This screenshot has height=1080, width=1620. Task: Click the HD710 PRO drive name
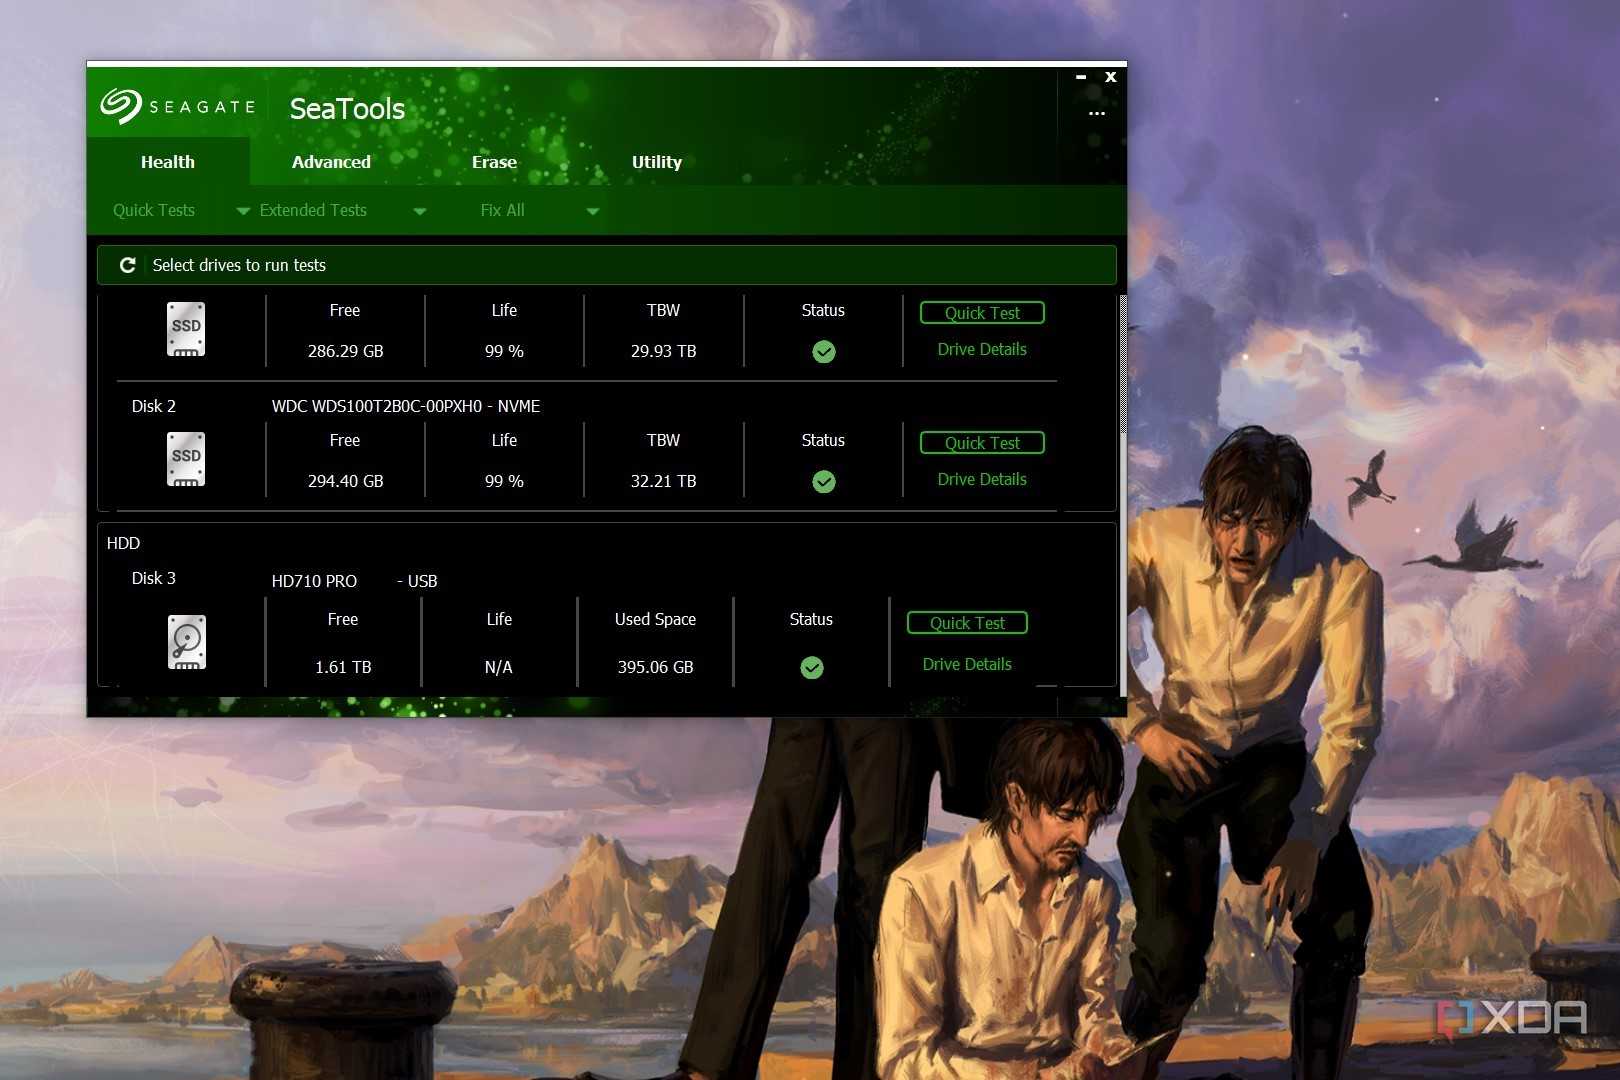click(314, 581)
